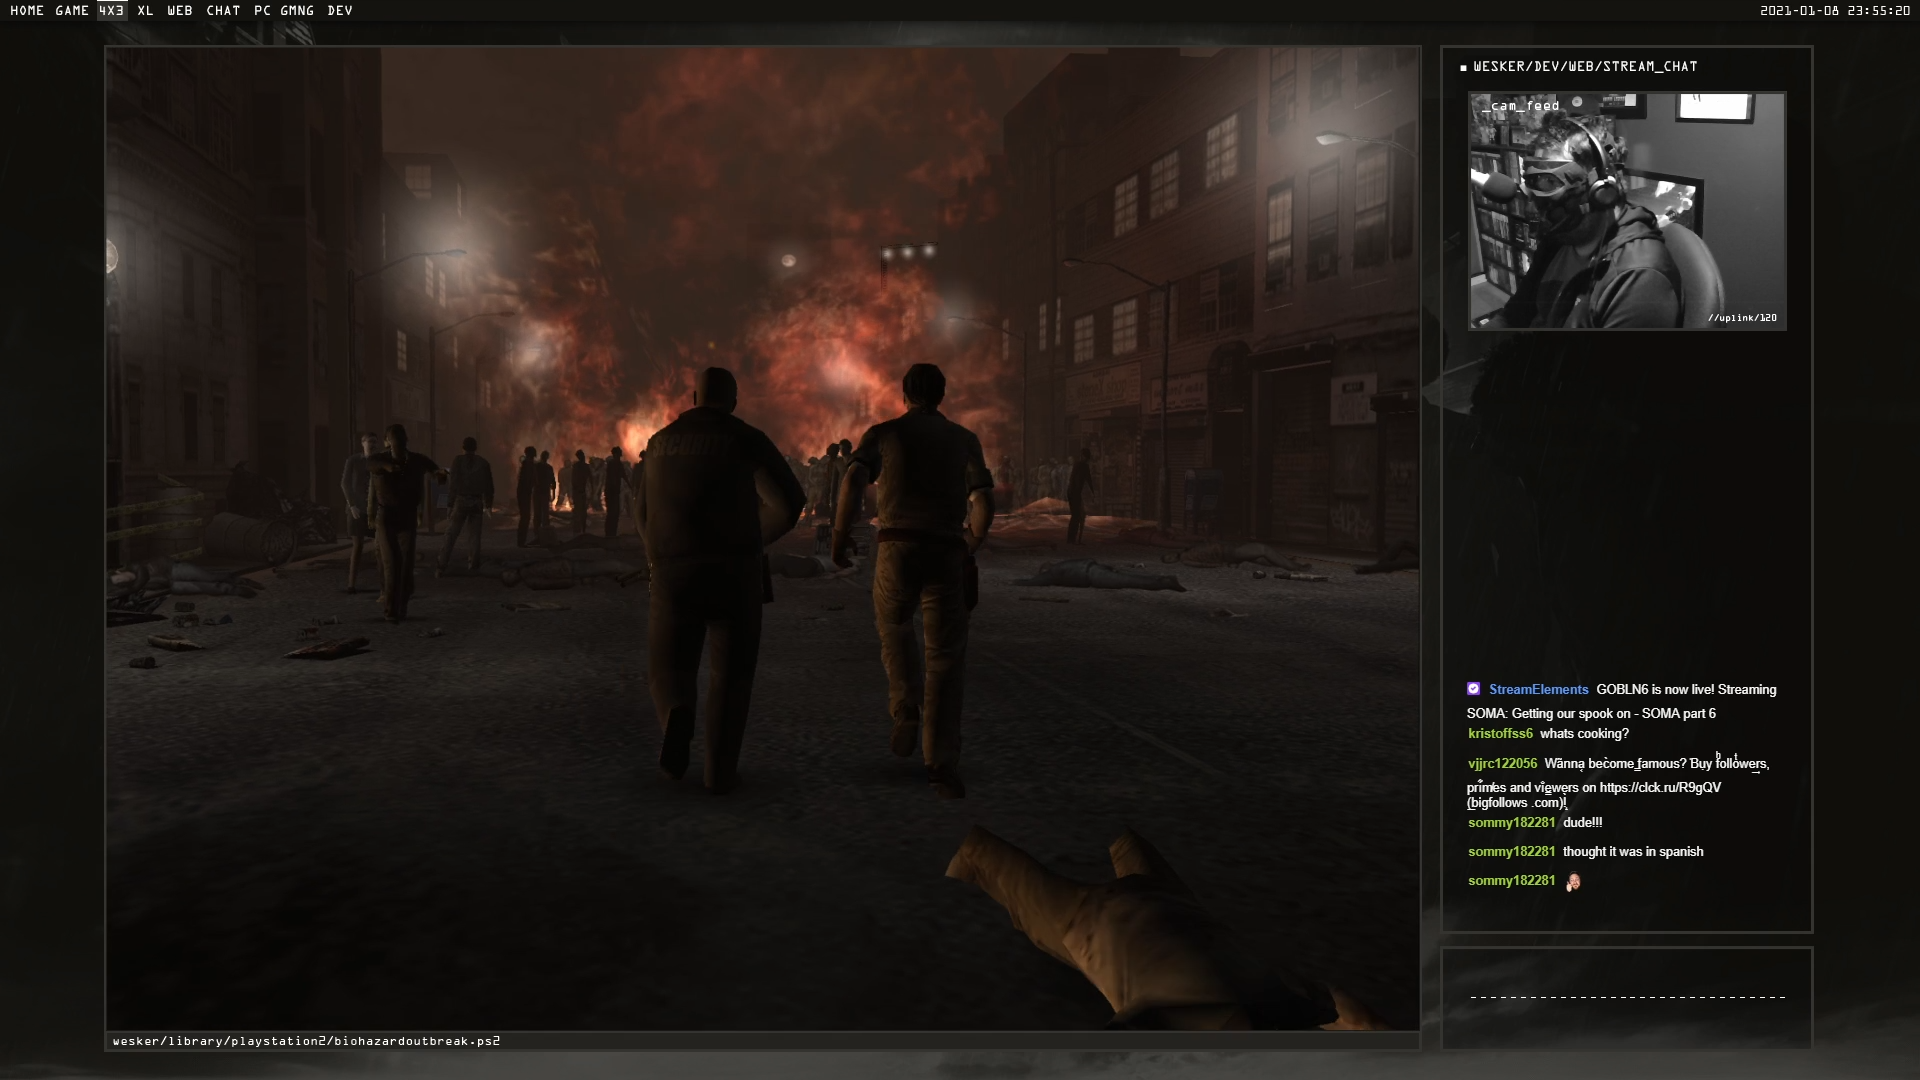Click the "(bigfollows .com)!" chat text
Viewport: 1920px width, 1080px height.
[x=1517, y=803]
